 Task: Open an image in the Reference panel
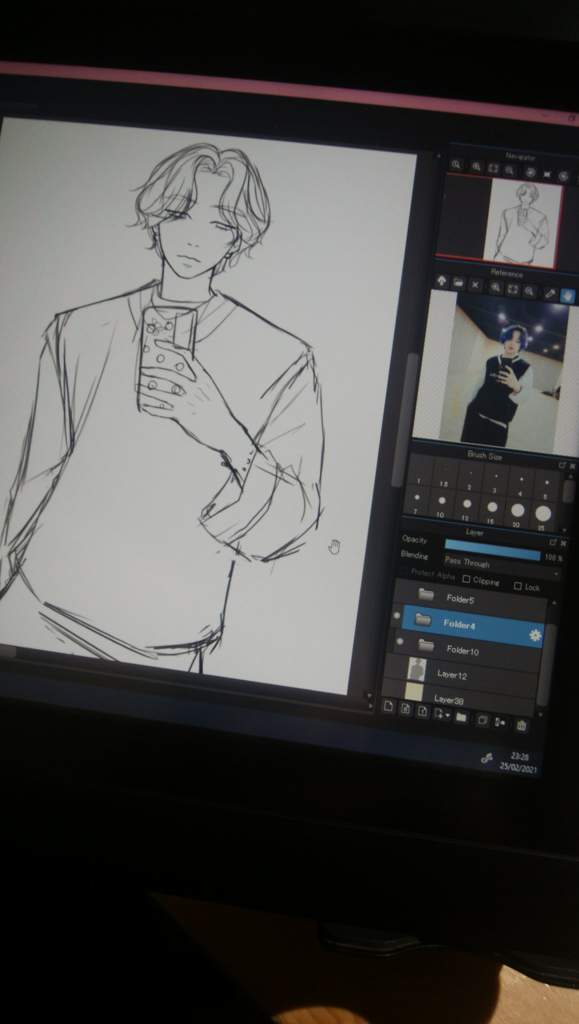pos(458,283)
